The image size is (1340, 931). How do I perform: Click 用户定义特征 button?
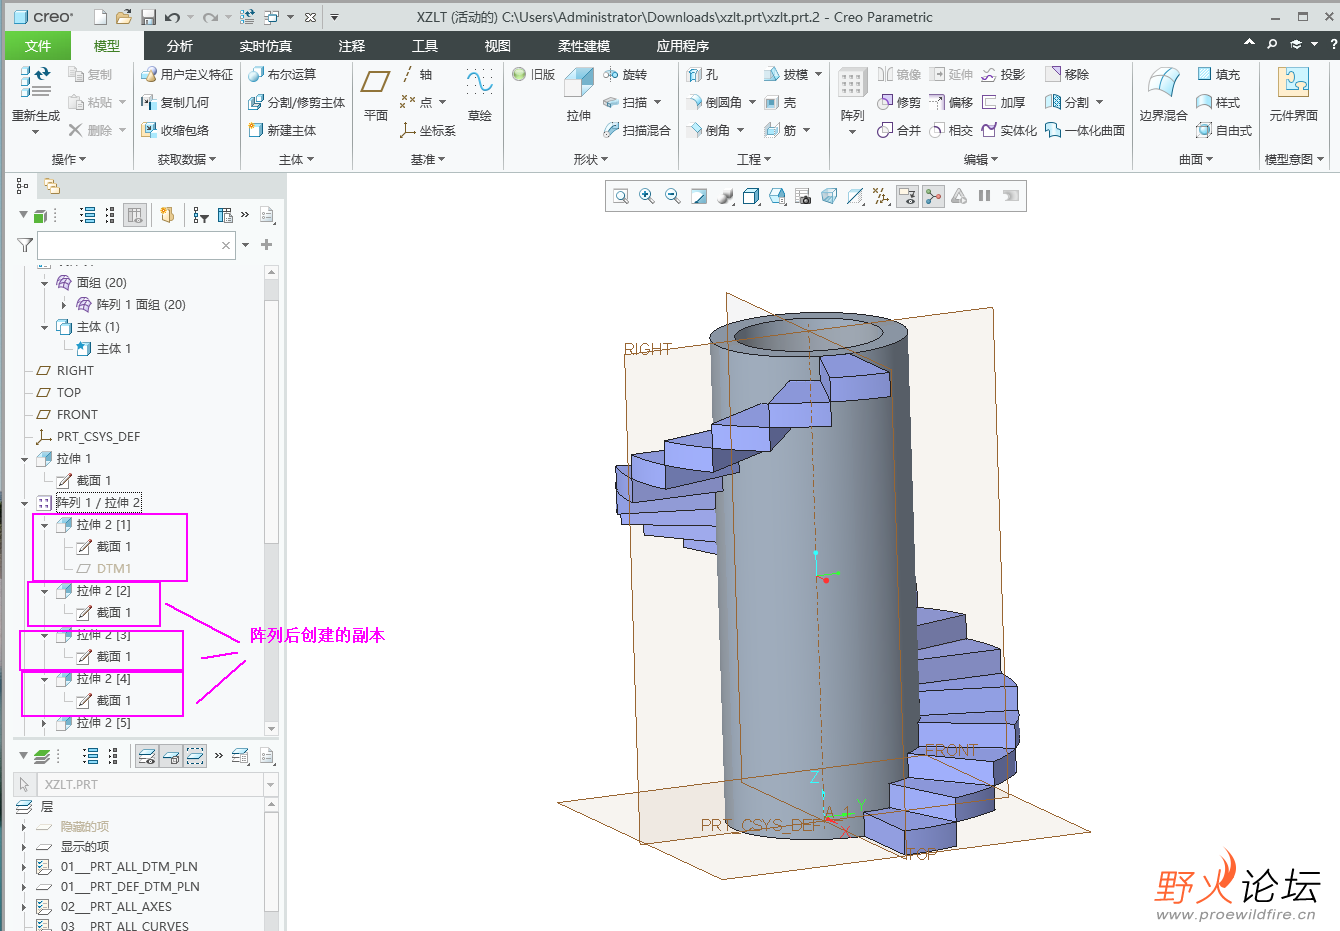tap(187, 75)
